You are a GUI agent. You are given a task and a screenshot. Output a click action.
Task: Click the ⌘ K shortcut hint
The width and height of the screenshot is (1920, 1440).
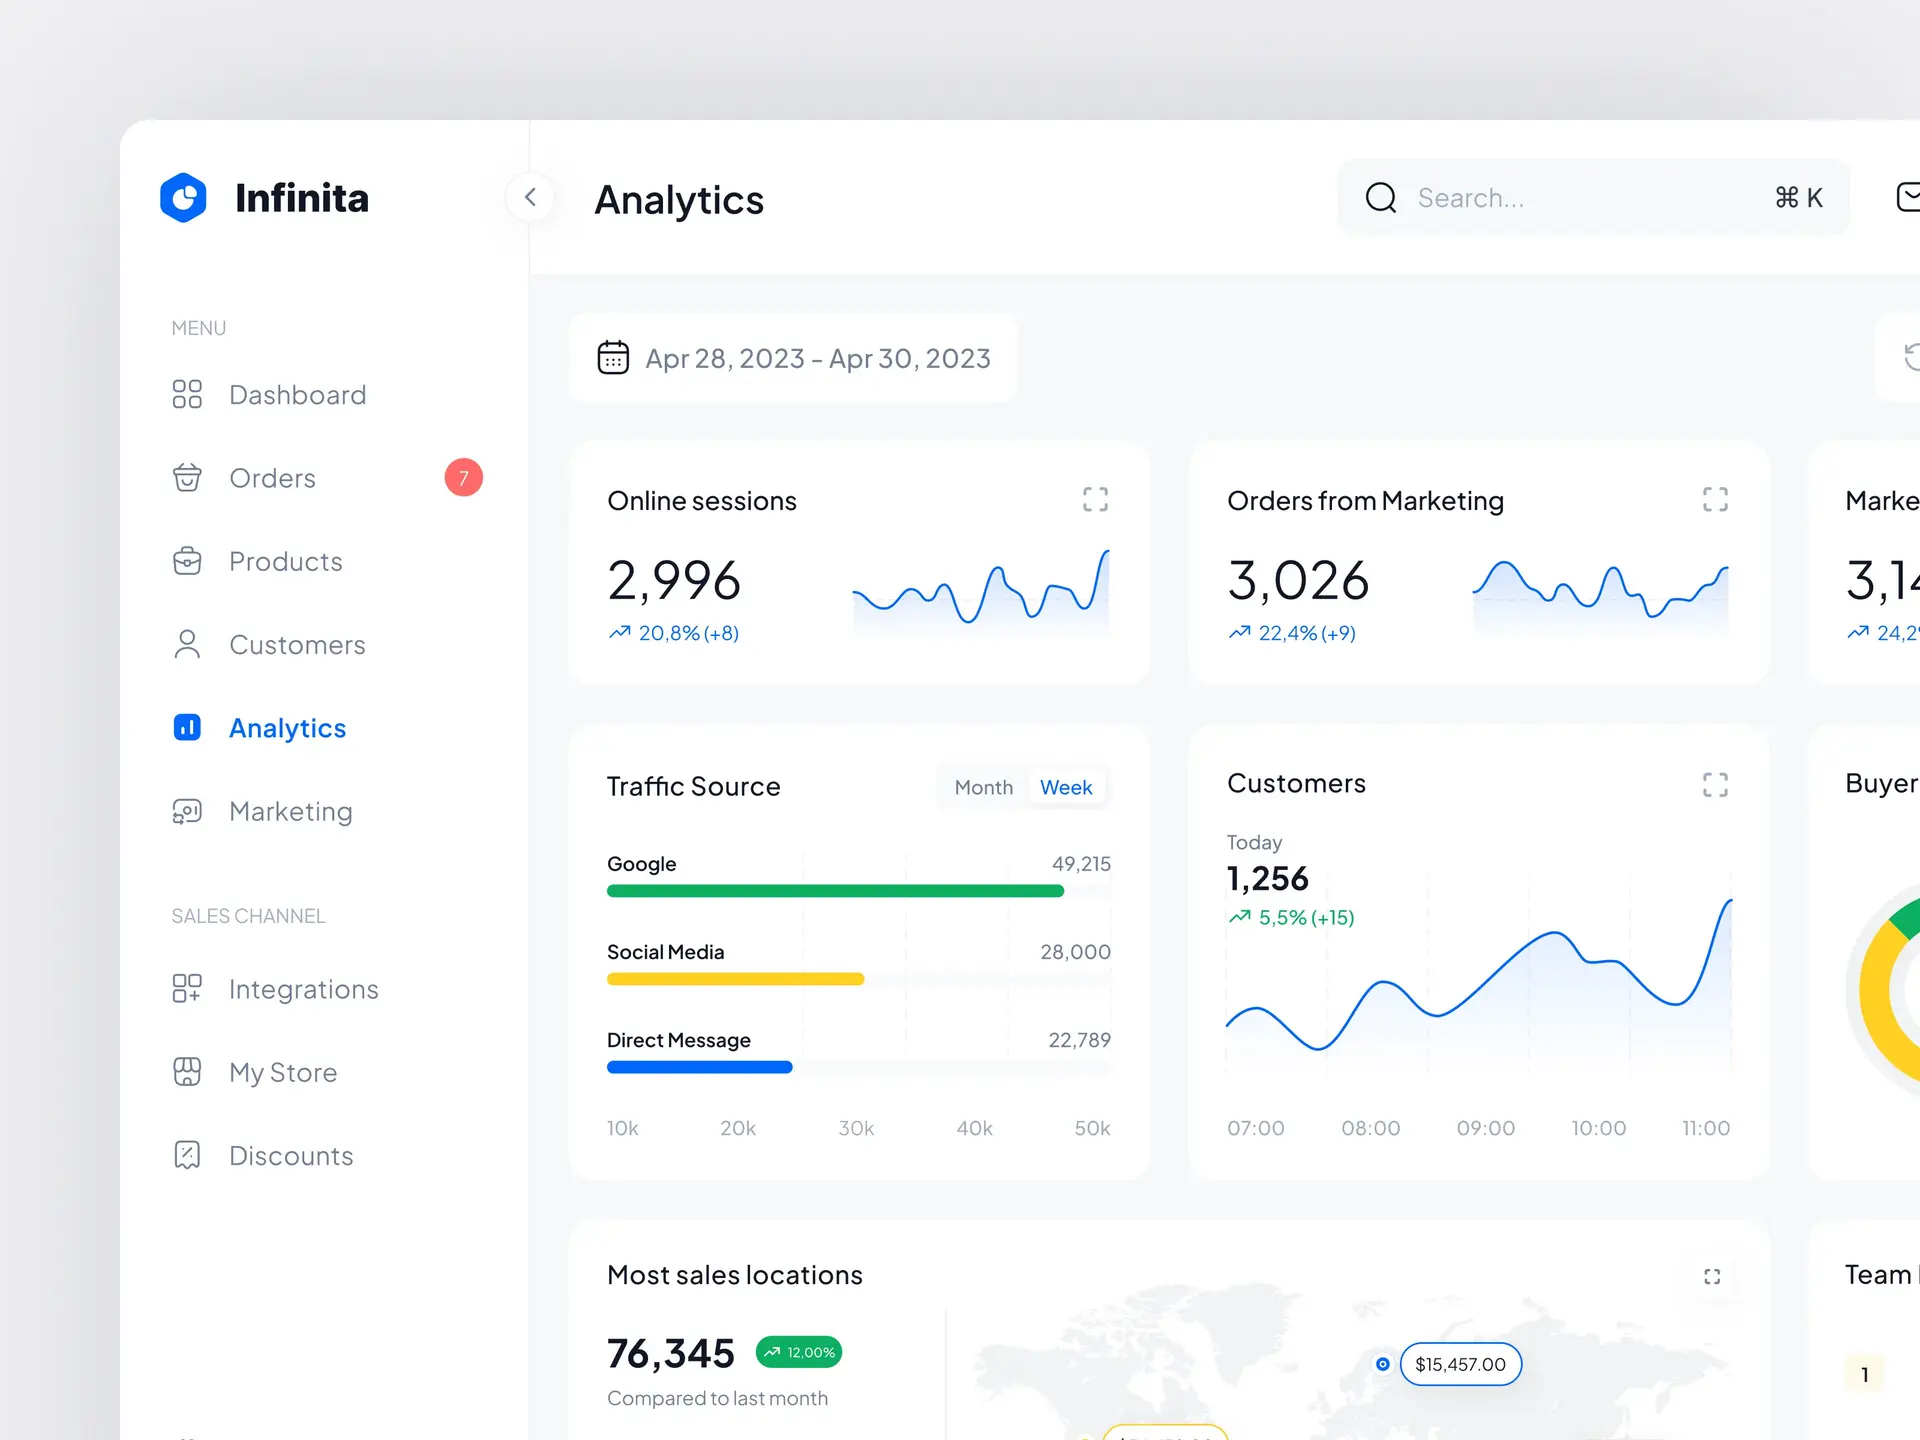1799,198
